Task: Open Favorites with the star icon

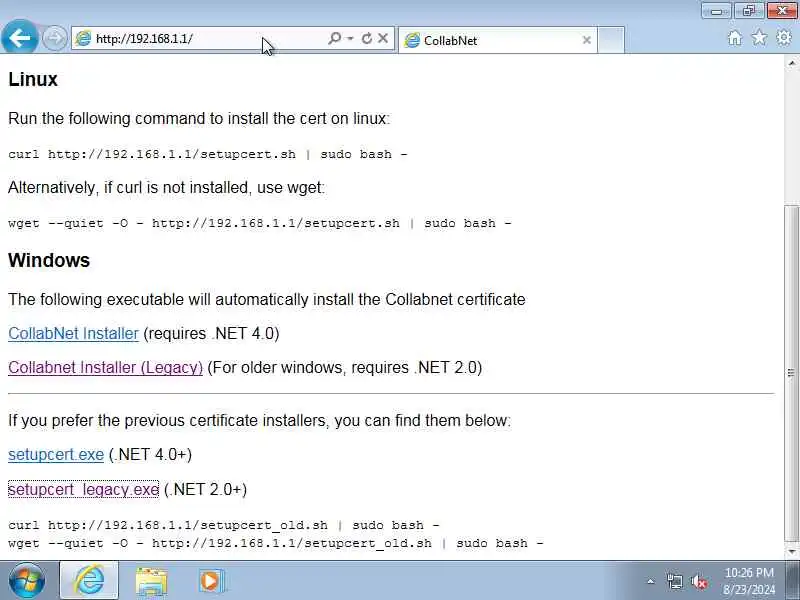Action: tap(759, 37)
